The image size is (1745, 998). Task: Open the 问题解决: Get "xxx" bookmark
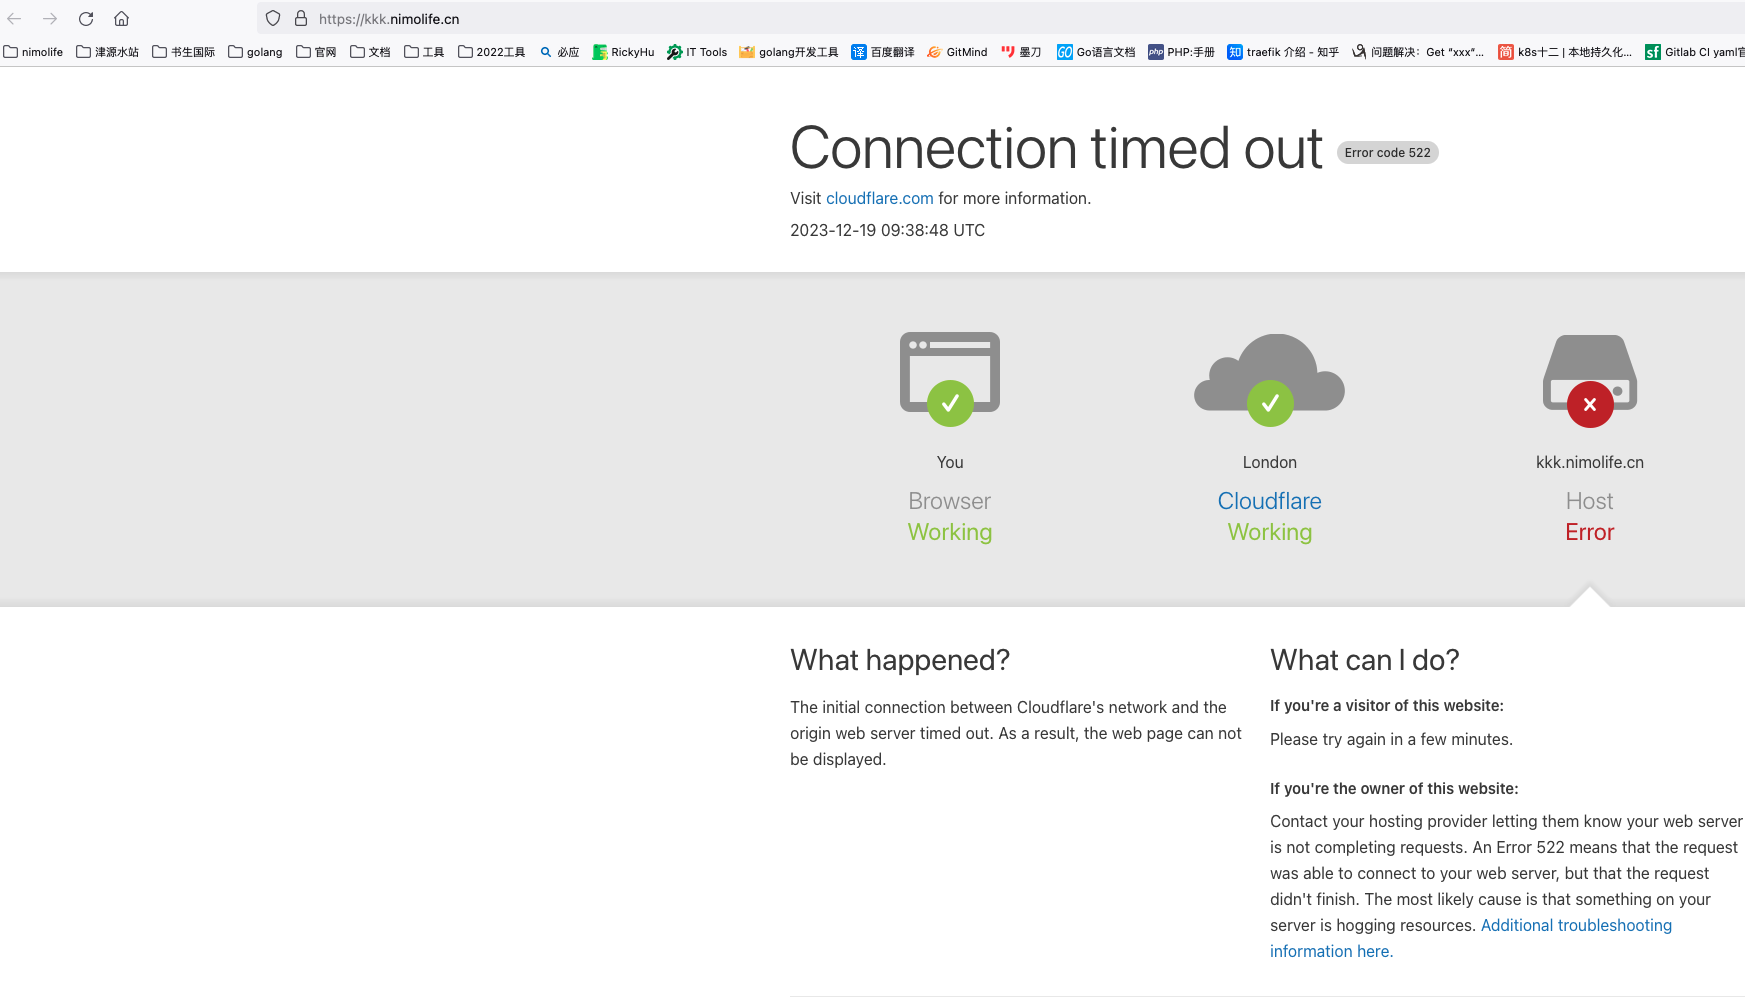click(1418, 52)
